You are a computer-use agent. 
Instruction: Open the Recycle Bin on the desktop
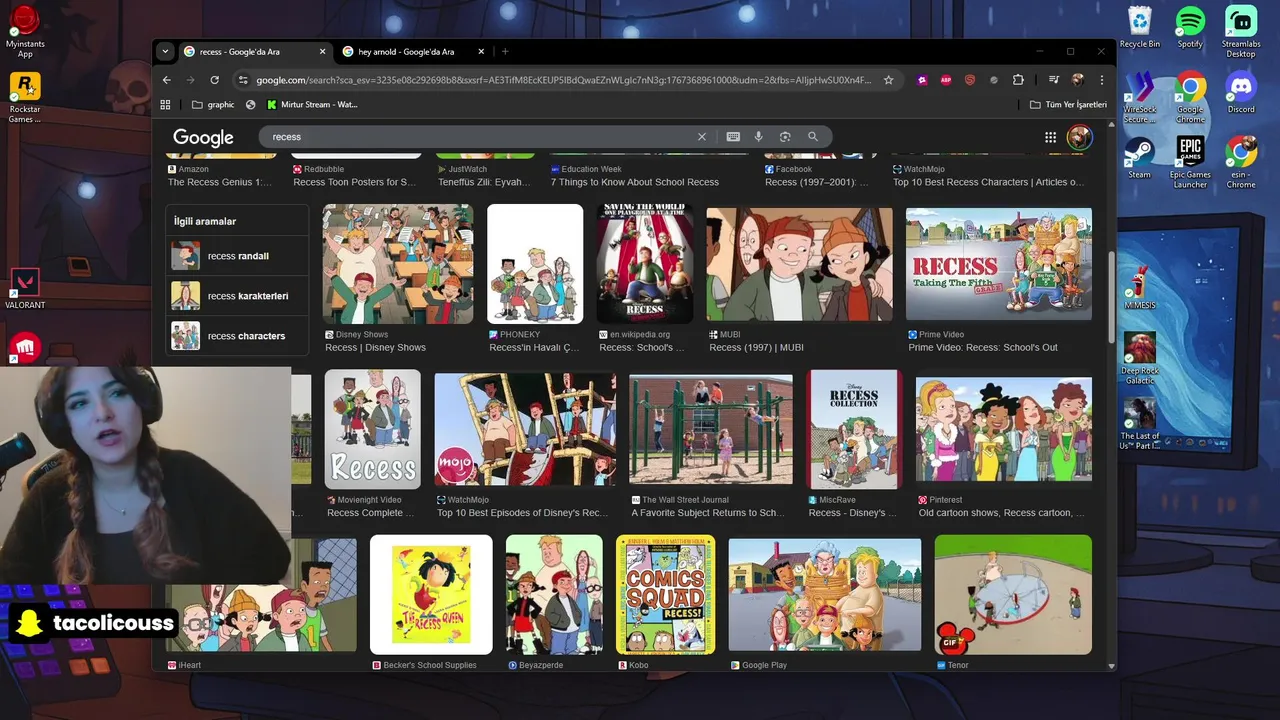pos(1140,27)
